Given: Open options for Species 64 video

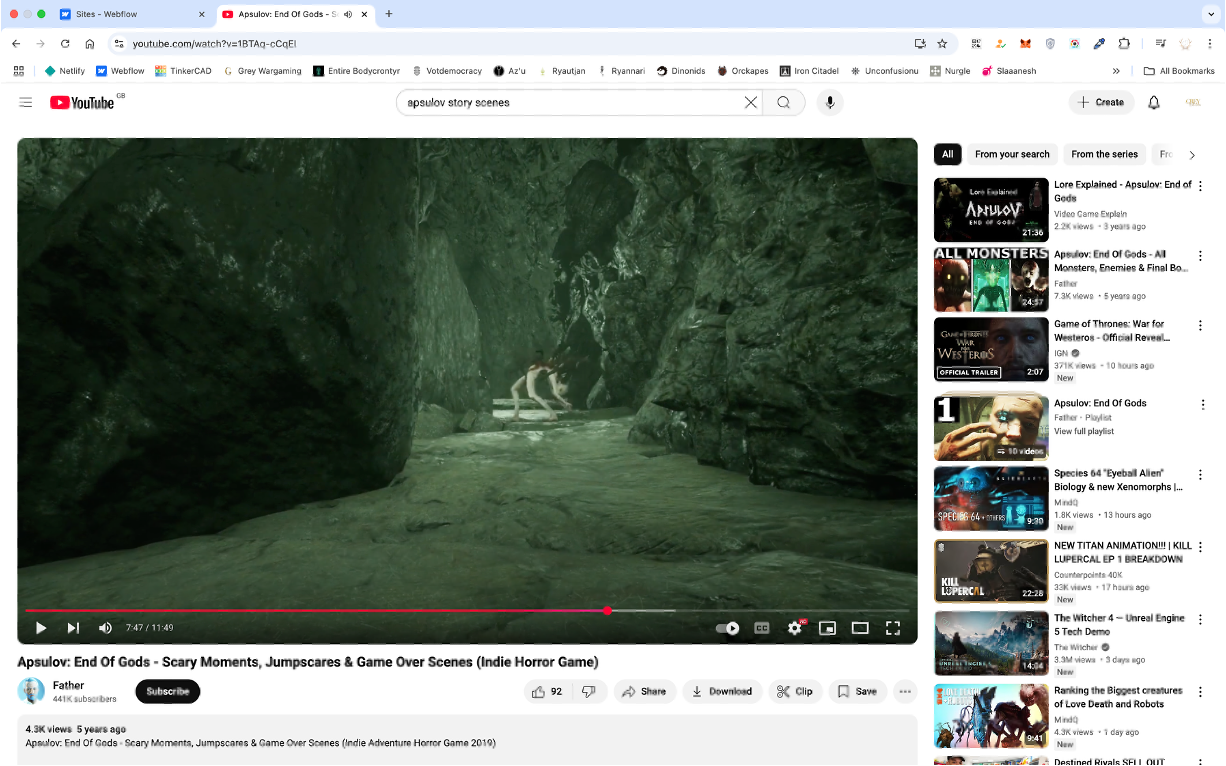Looking at the screenshot, I should [1201, 475].
